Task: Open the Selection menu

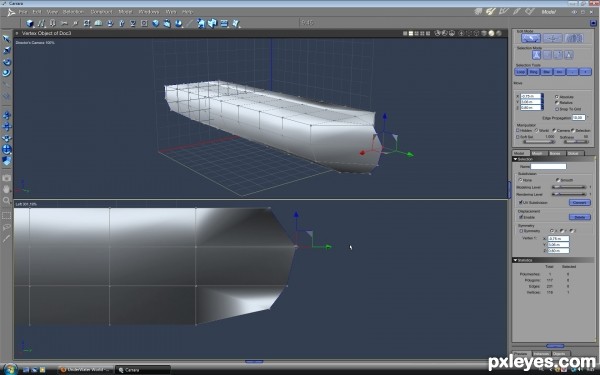Action: [73, 12]
